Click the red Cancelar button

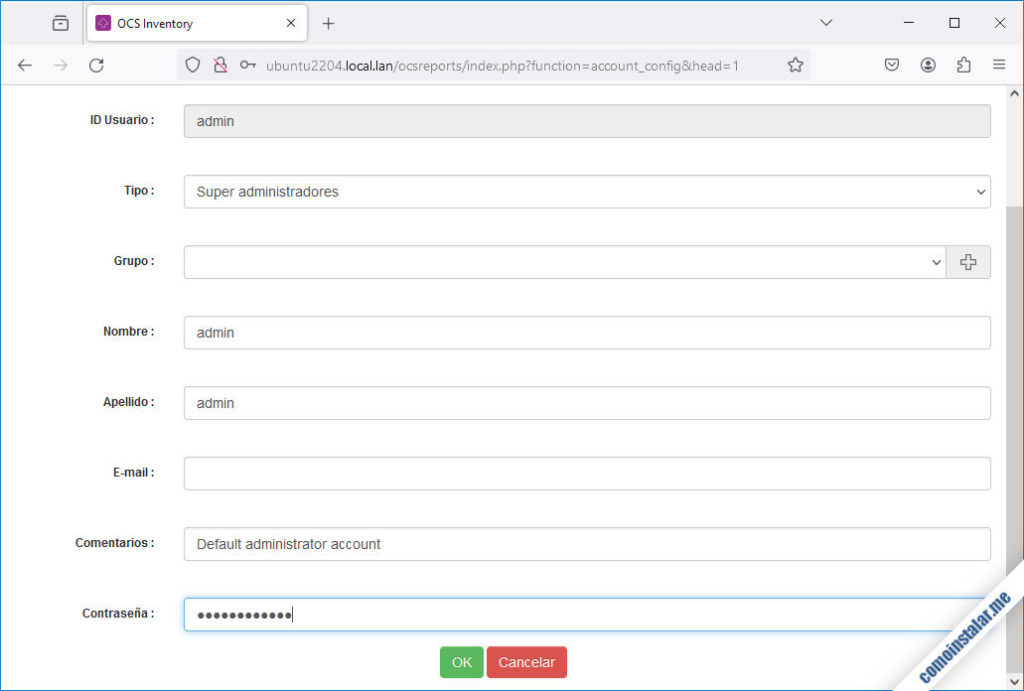coord(526,662)
